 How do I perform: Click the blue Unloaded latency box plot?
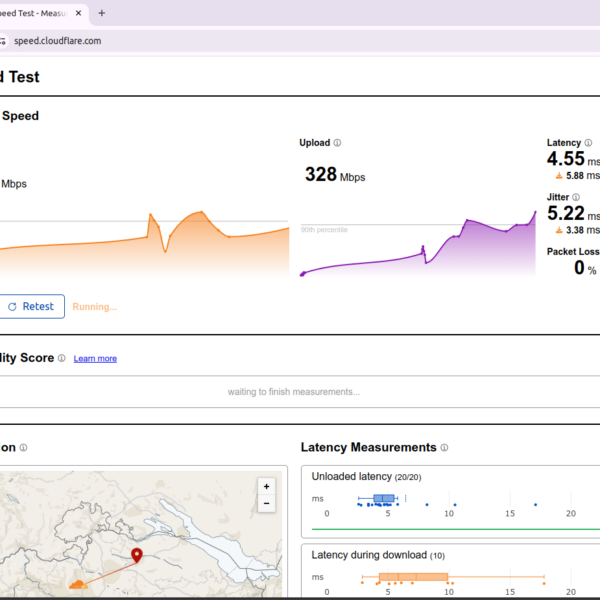pyautogui.click(x=384, y=498)
